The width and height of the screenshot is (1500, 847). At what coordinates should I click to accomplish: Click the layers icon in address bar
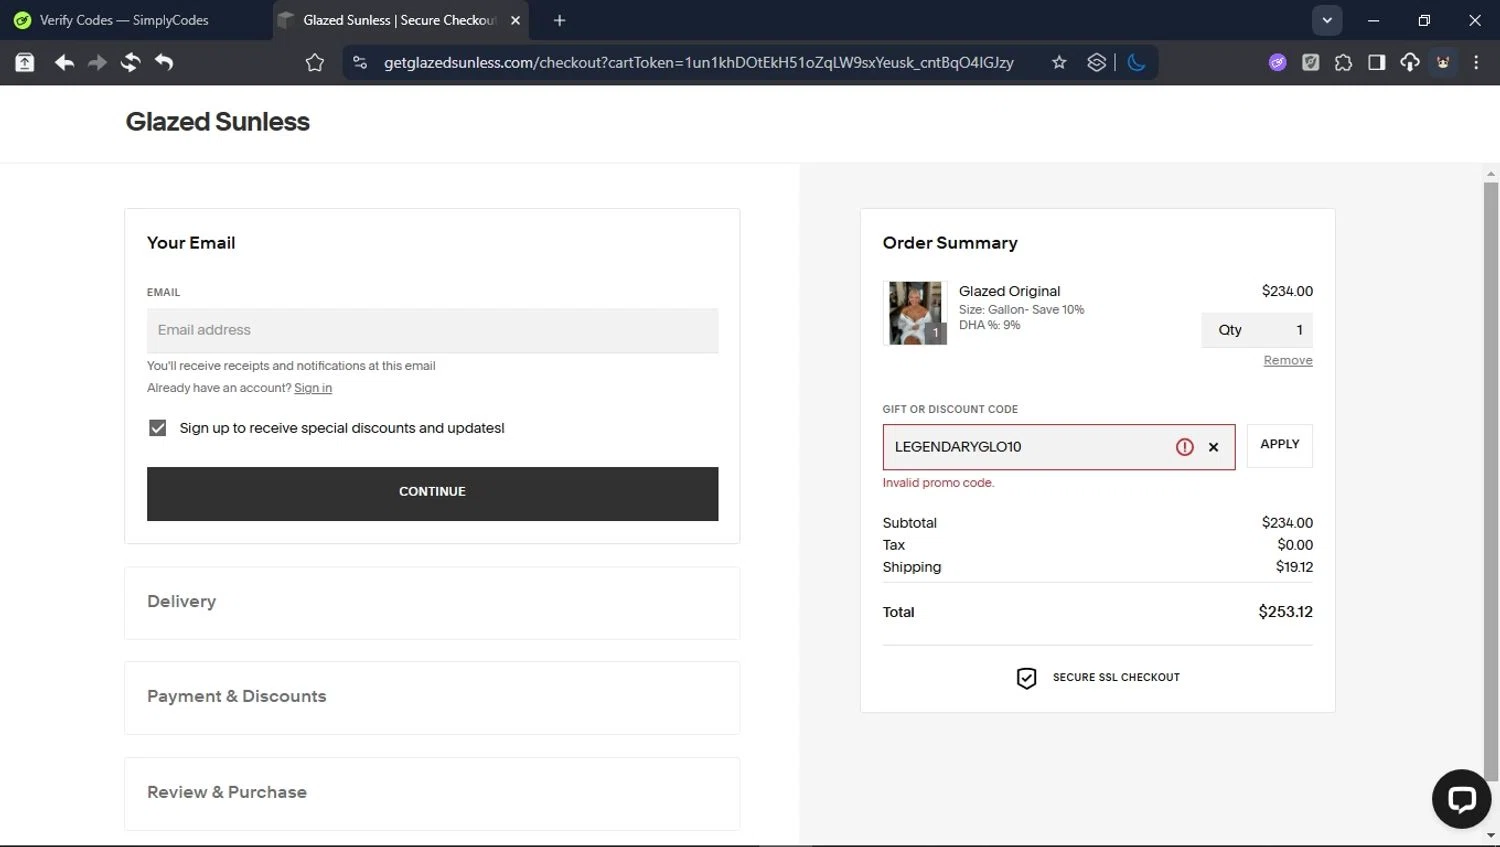(x=1096, y=63)
